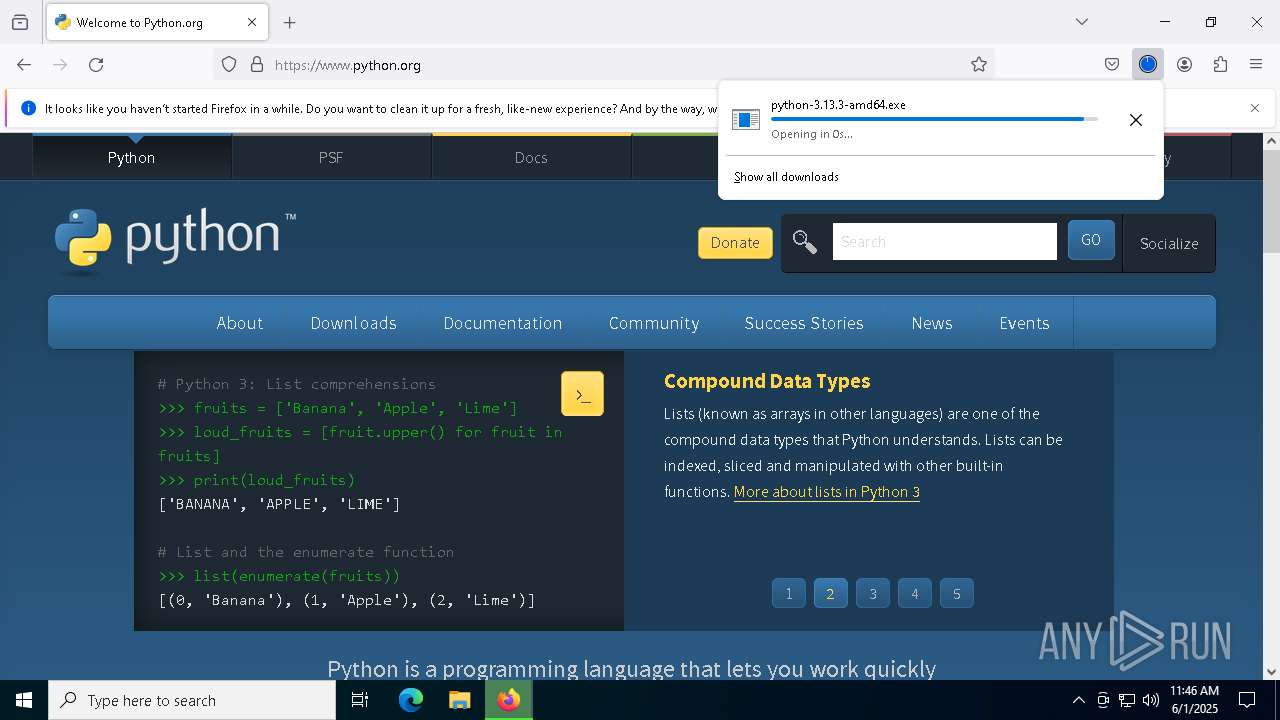
Task: Click the yellow Donate button
Action: tap(735, 242)
